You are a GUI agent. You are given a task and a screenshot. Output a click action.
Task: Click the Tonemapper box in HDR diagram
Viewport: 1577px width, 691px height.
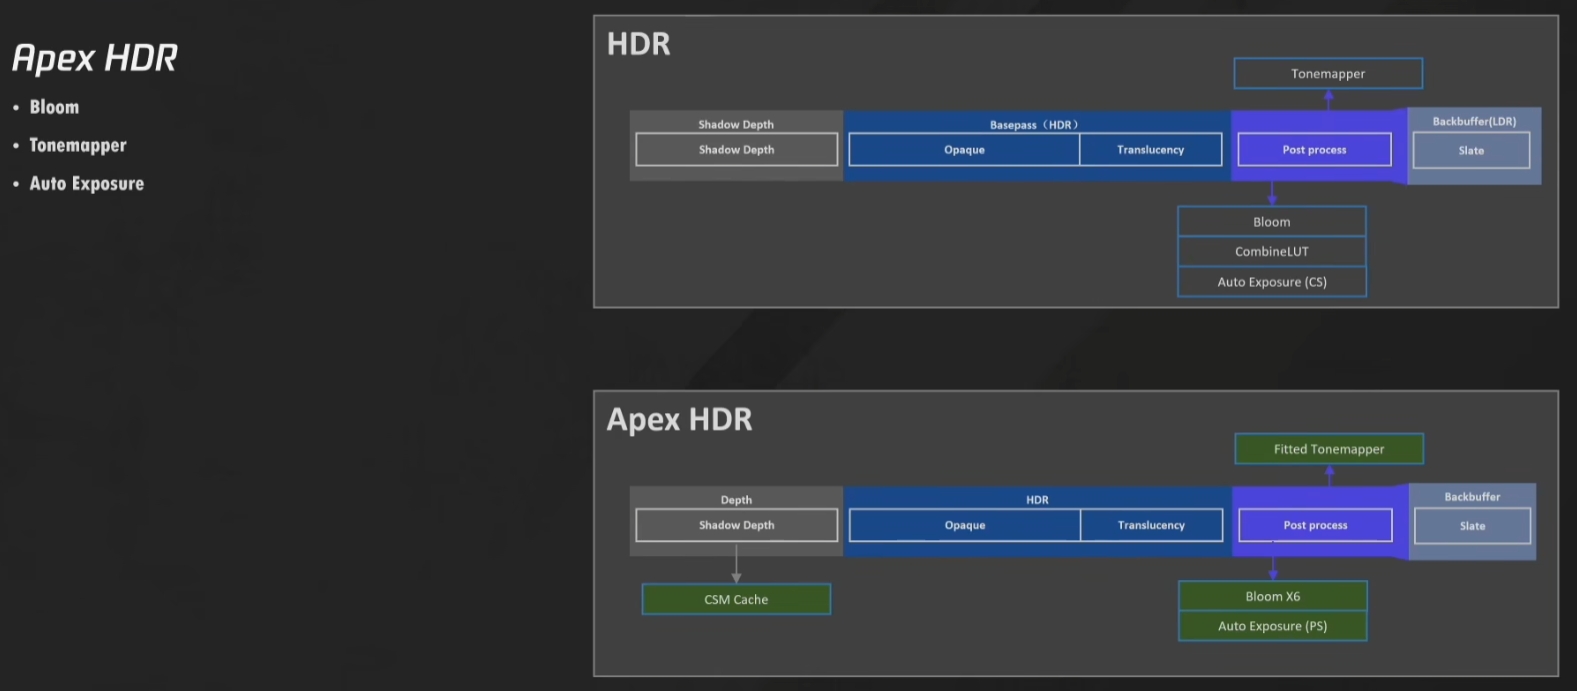pos(1327,73)
